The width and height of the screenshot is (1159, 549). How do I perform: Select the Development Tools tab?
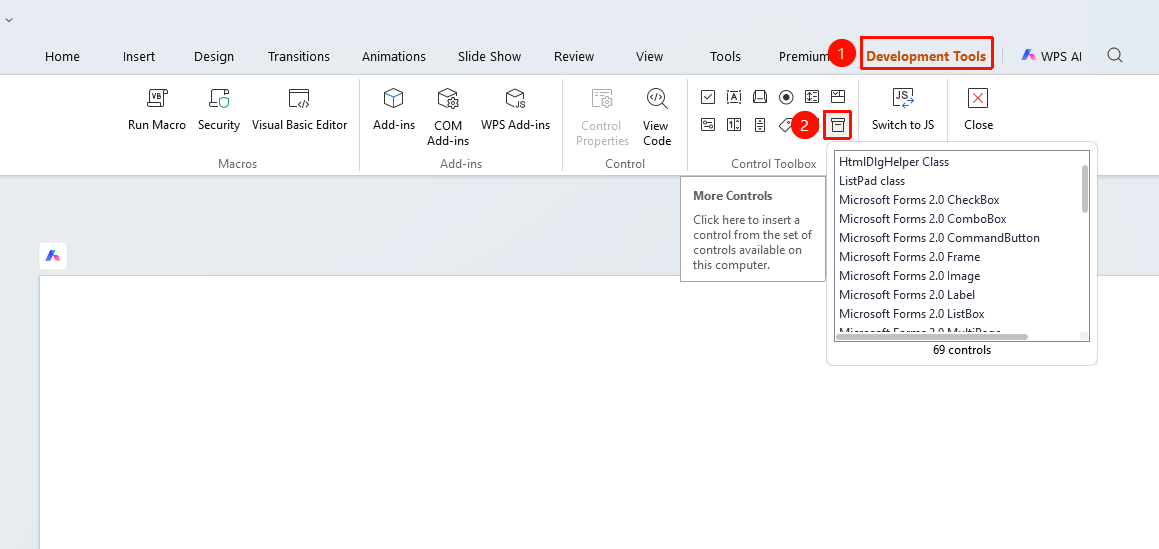926,55
